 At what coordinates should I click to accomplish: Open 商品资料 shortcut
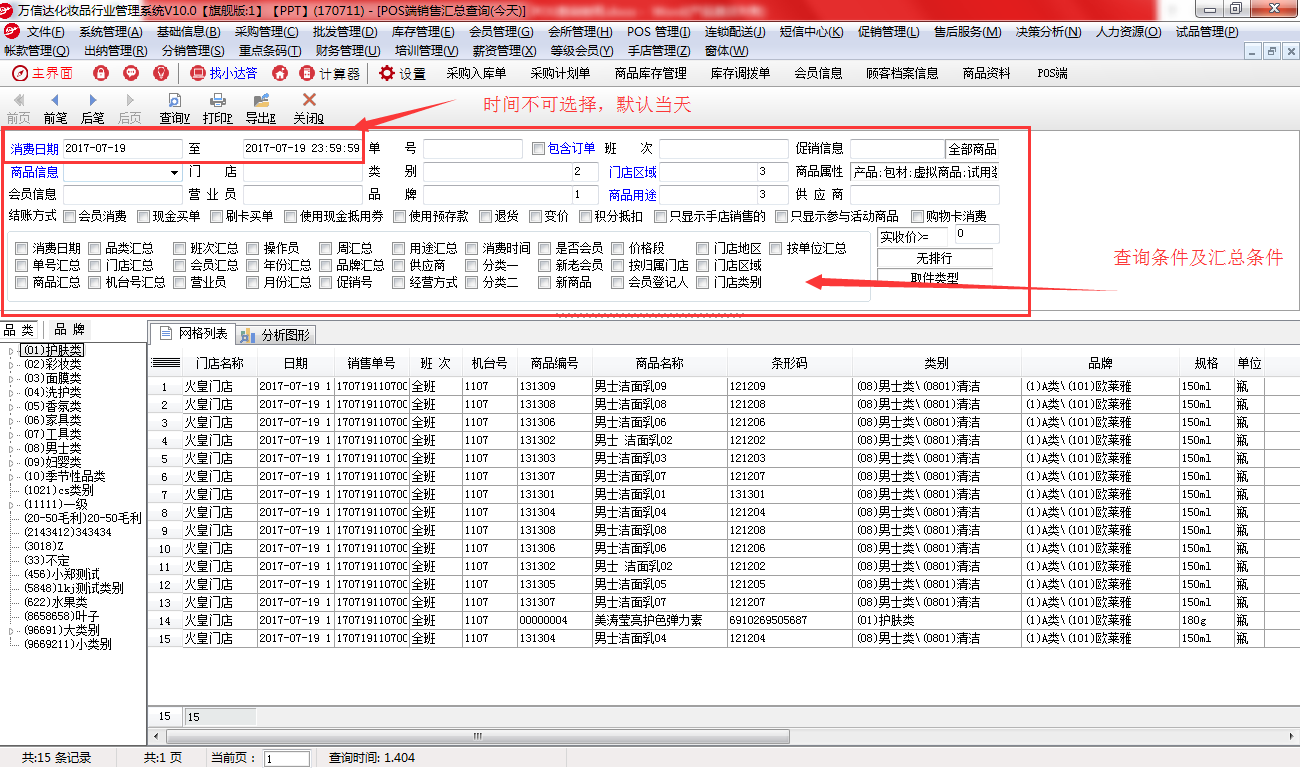tap(987, 73)
